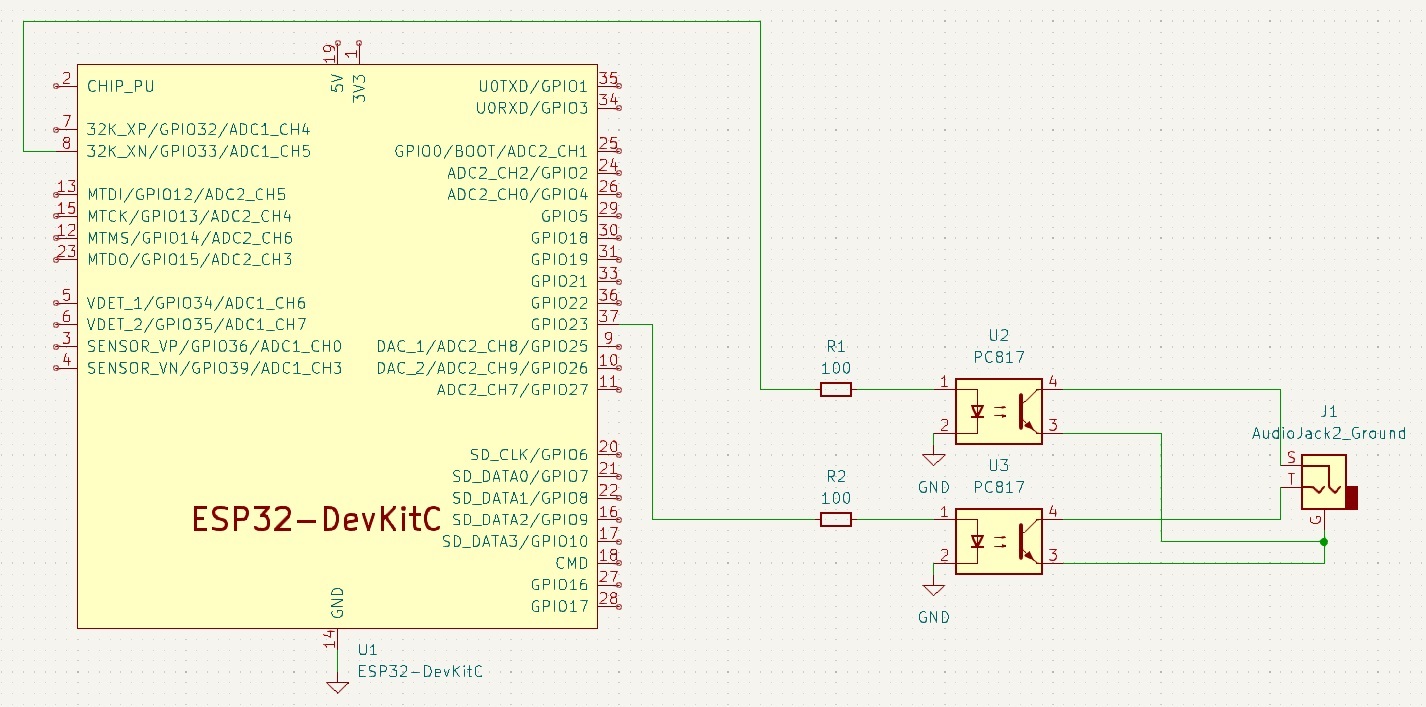Select the U3 optocoupler symbol body
Screen dimensions: 1426x707
999,541
